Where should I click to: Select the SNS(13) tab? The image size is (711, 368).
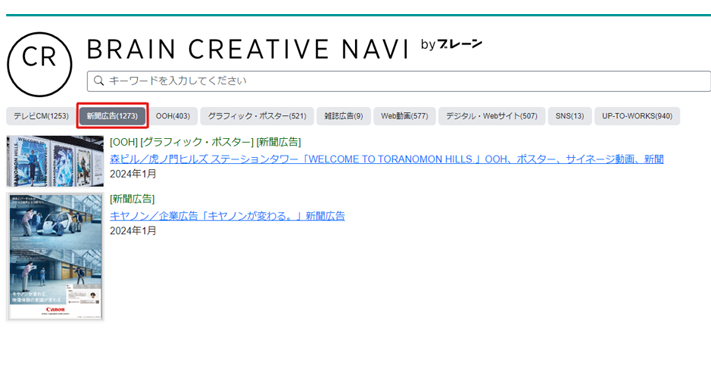tap(570, 116)
